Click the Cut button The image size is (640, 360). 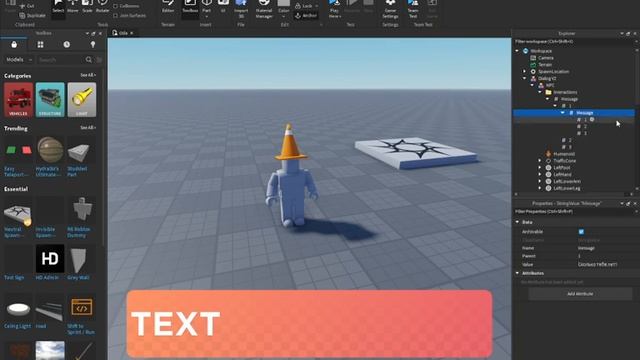27,6
